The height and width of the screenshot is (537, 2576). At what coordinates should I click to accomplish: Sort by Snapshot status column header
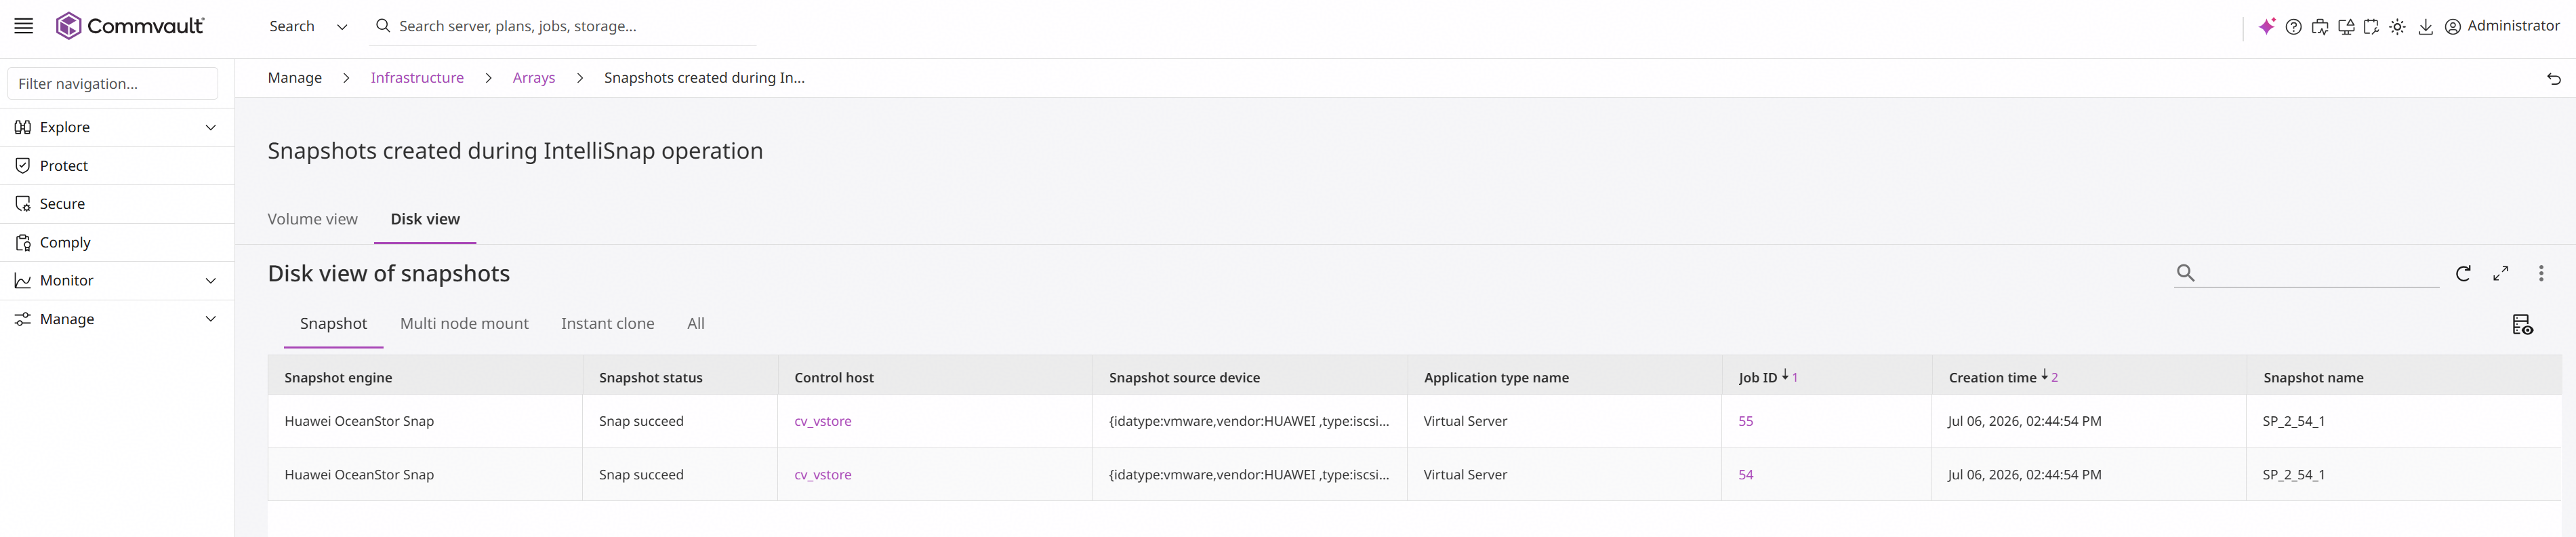651,378
